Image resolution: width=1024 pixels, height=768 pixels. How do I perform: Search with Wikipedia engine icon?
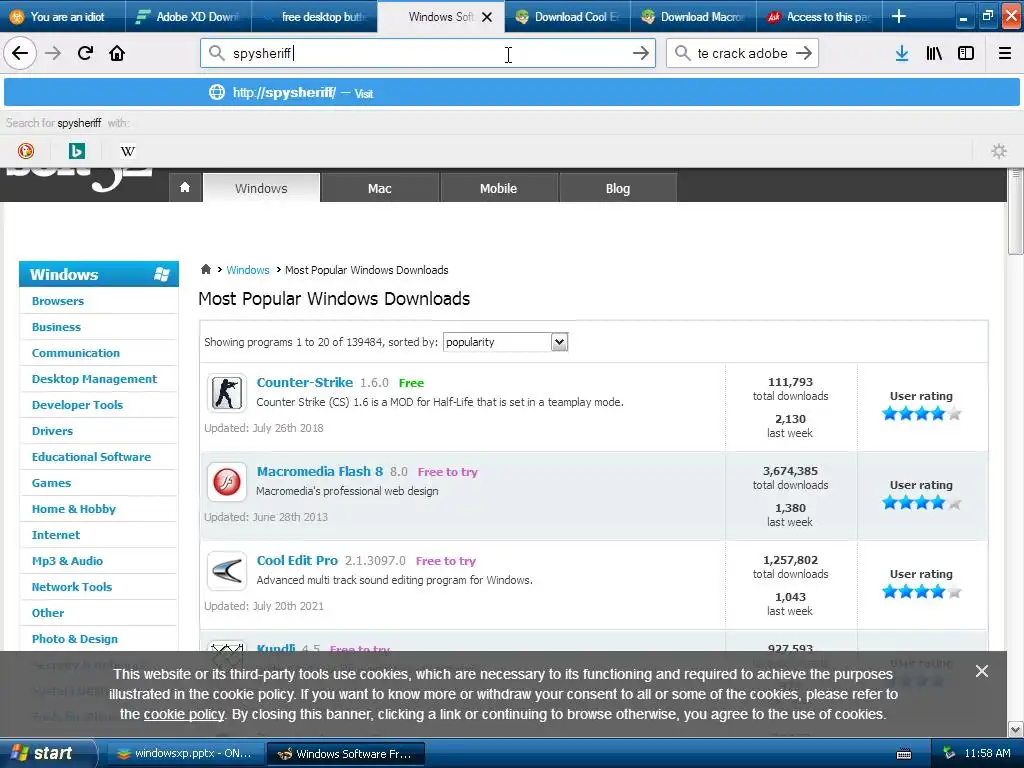128,151
